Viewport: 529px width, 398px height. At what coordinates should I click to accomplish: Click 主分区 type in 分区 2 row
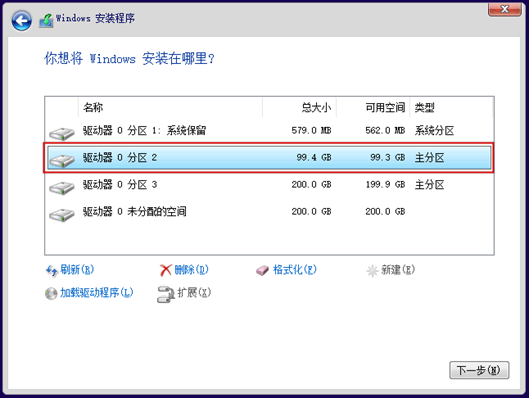pos(429,158)
